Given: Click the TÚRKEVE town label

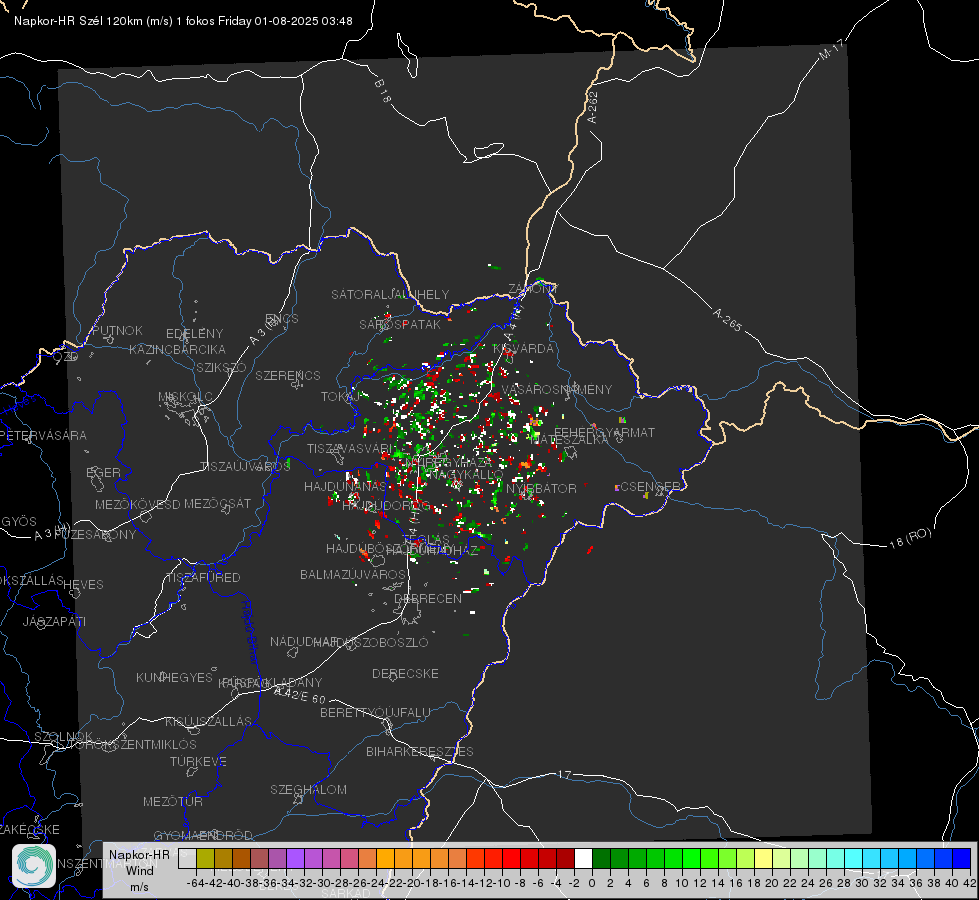Looking at the screenshot, I should point(199,761).
